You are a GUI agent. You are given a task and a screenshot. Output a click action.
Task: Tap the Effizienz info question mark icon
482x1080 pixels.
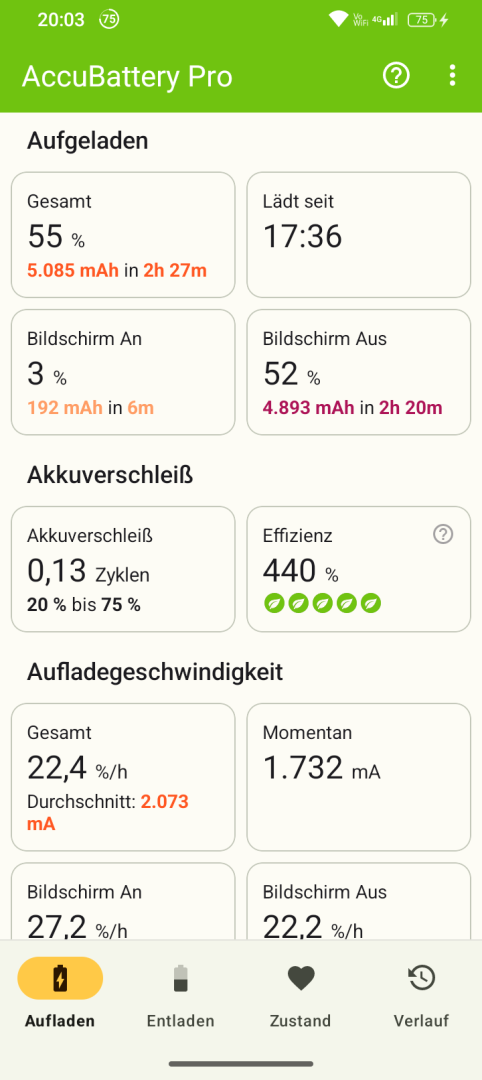click(443, 534)
